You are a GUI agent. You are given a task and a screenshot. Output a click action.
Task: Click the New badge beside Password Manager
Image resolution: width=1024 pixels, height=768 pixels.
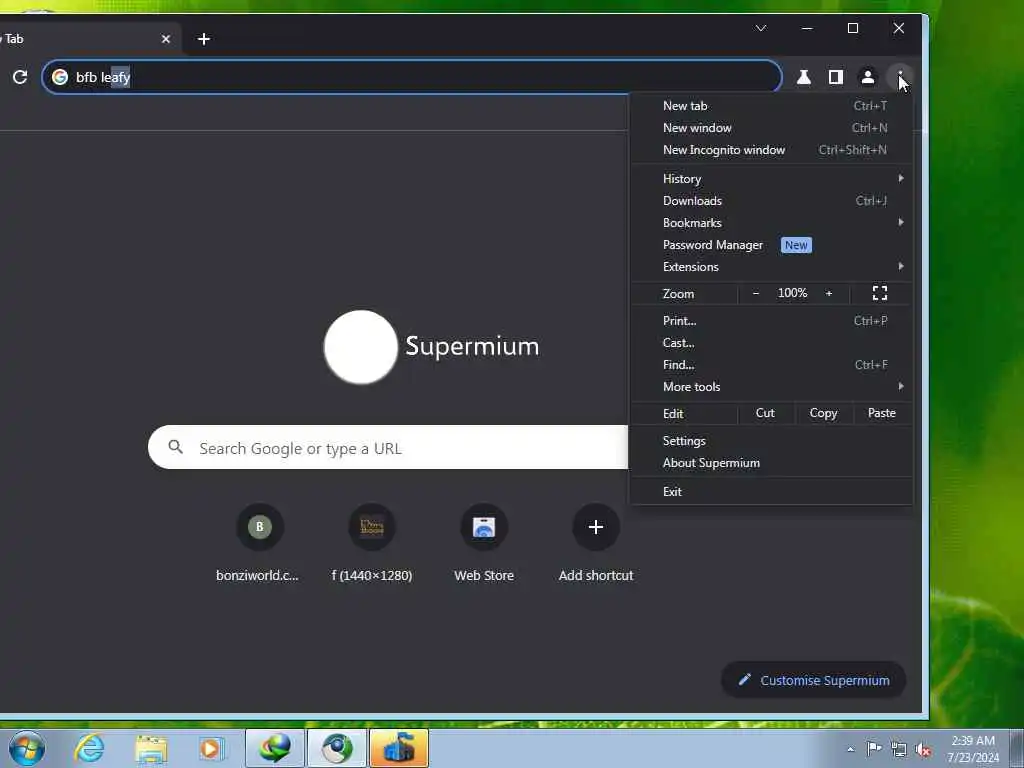coord(796,245)
